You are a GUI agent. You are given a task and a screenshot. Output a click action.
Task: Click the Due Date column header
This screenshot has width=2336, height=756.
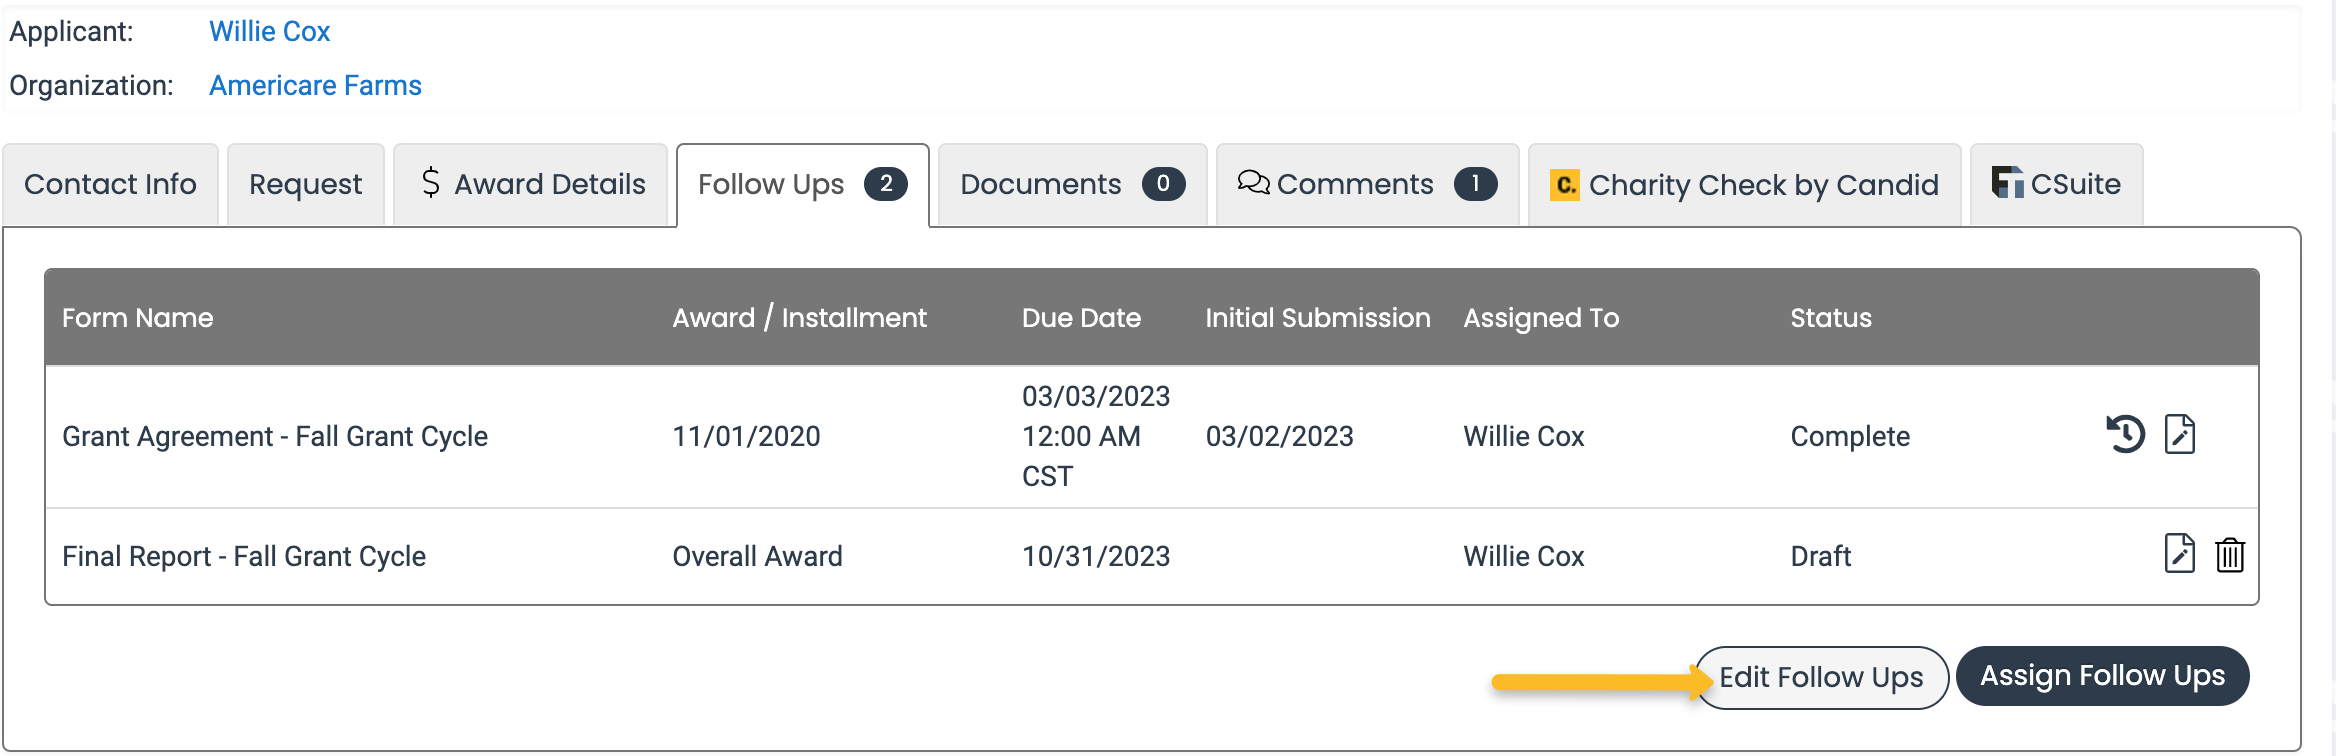pos(1081,318)
